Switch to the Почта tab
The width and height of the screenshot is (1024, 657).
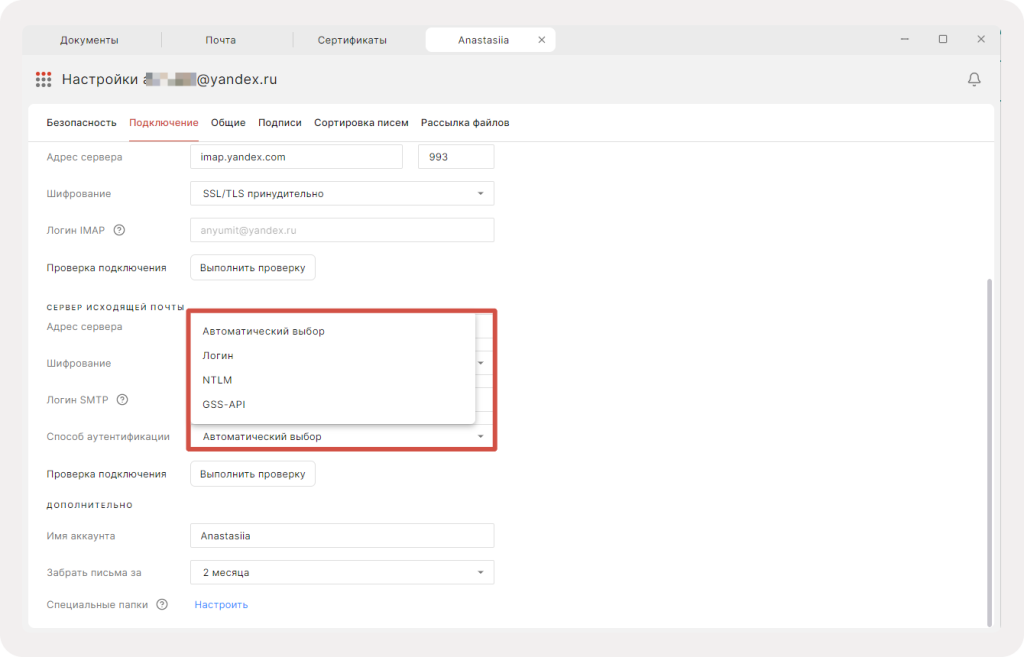pos(221,40)
